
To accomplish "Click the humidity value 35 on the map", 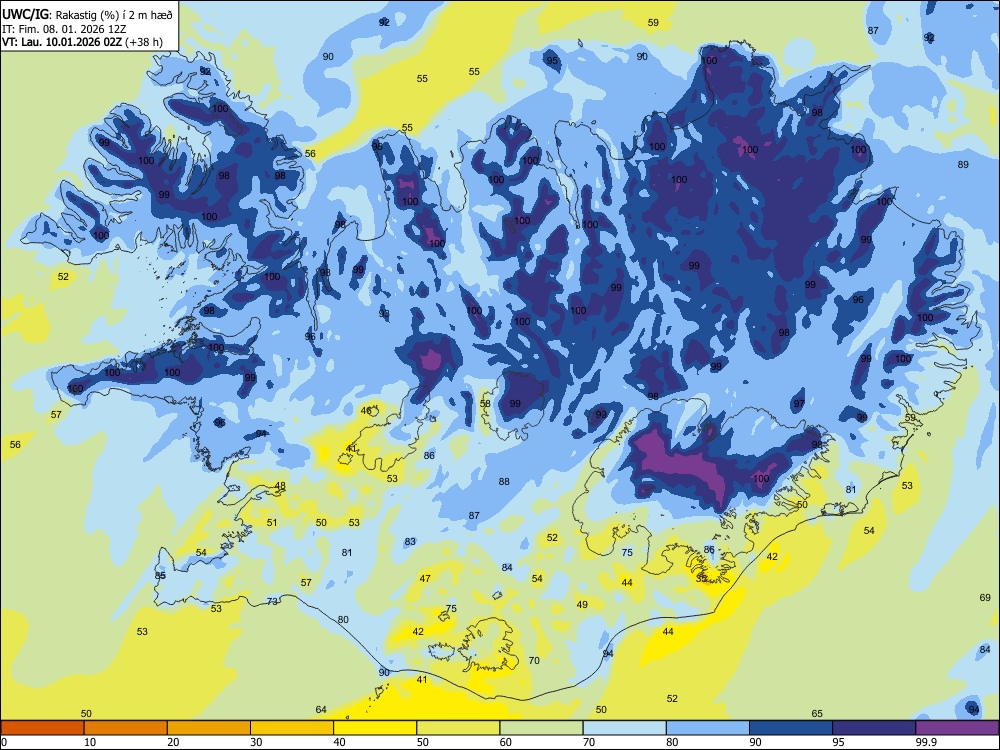I will [x=702, y=578].
